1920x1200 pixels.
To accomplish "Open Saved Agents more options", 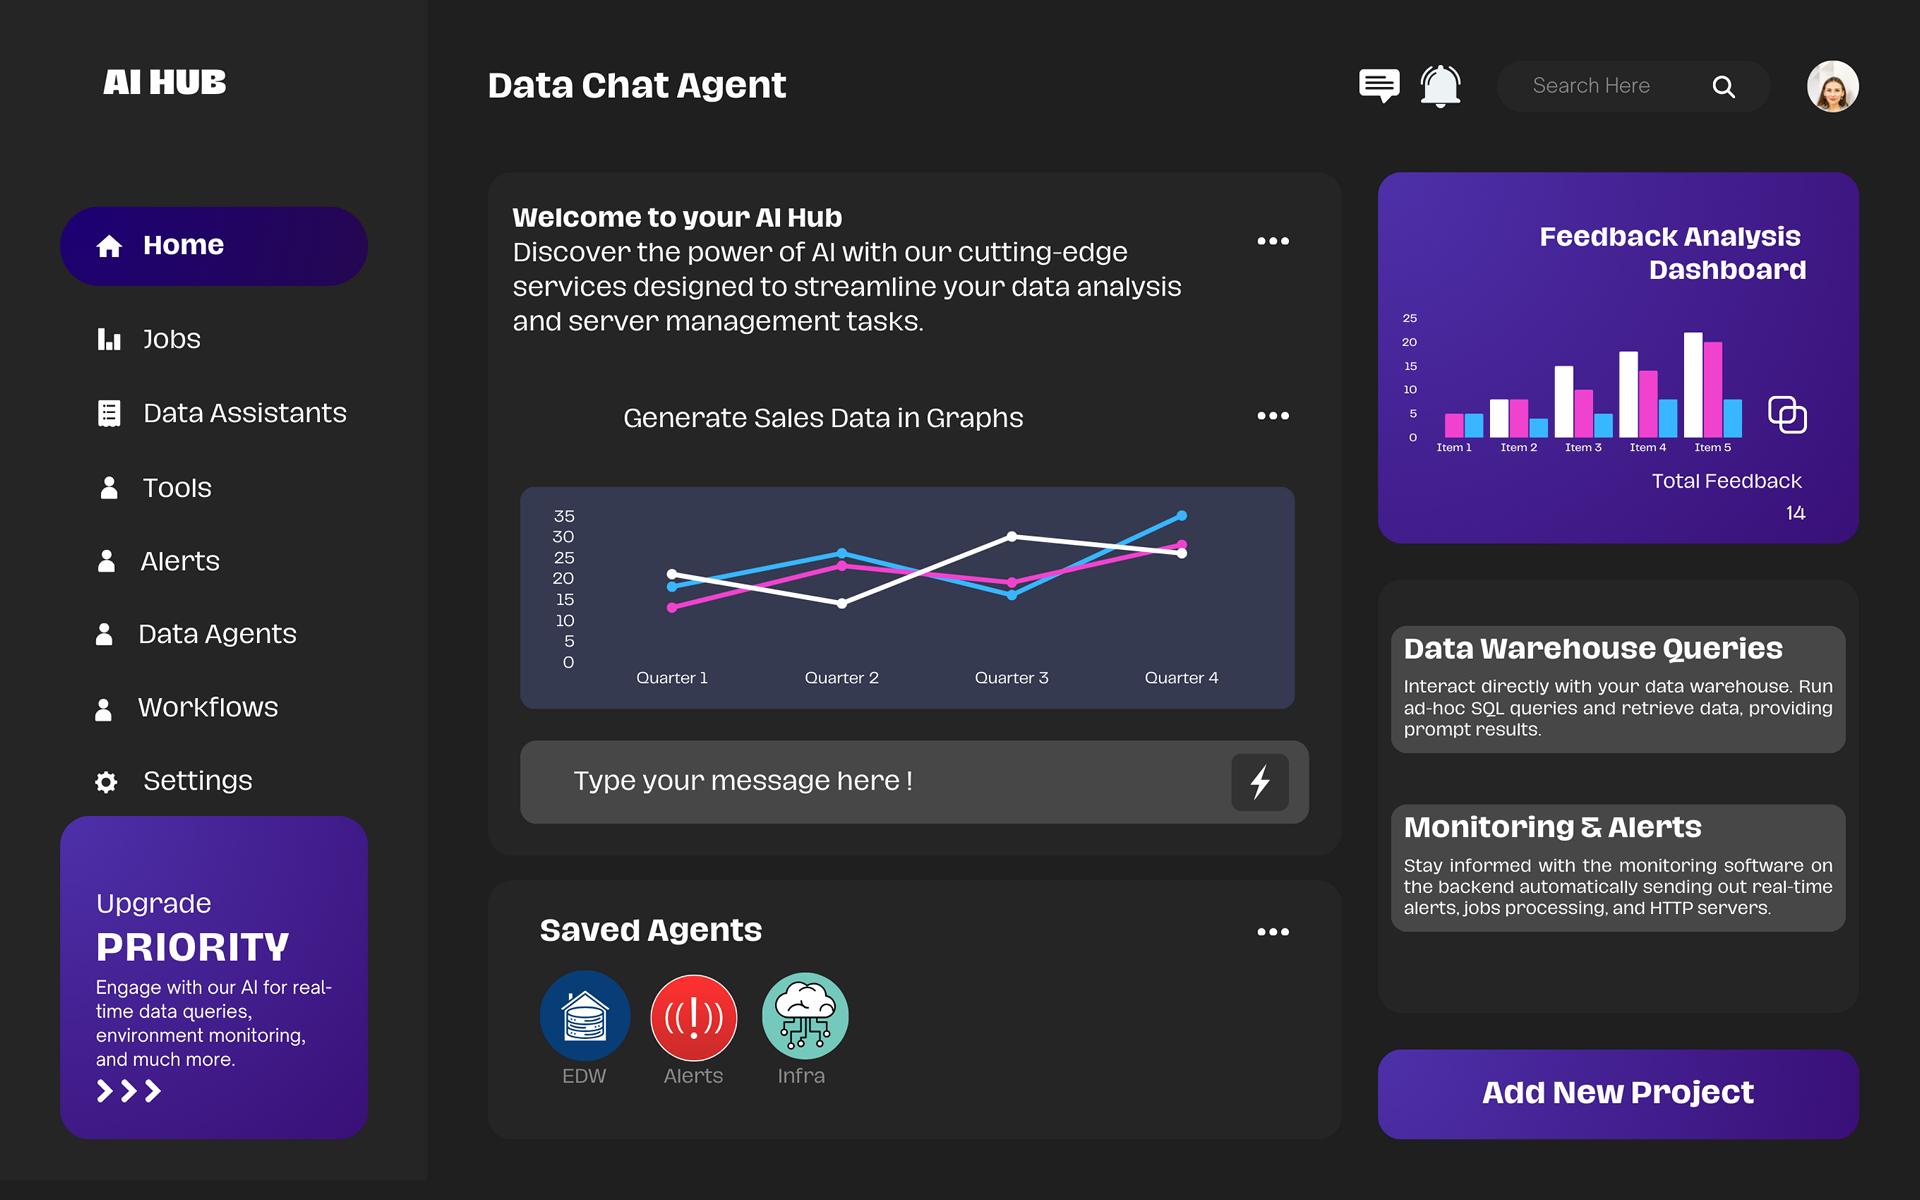I will pos(1272,932).
